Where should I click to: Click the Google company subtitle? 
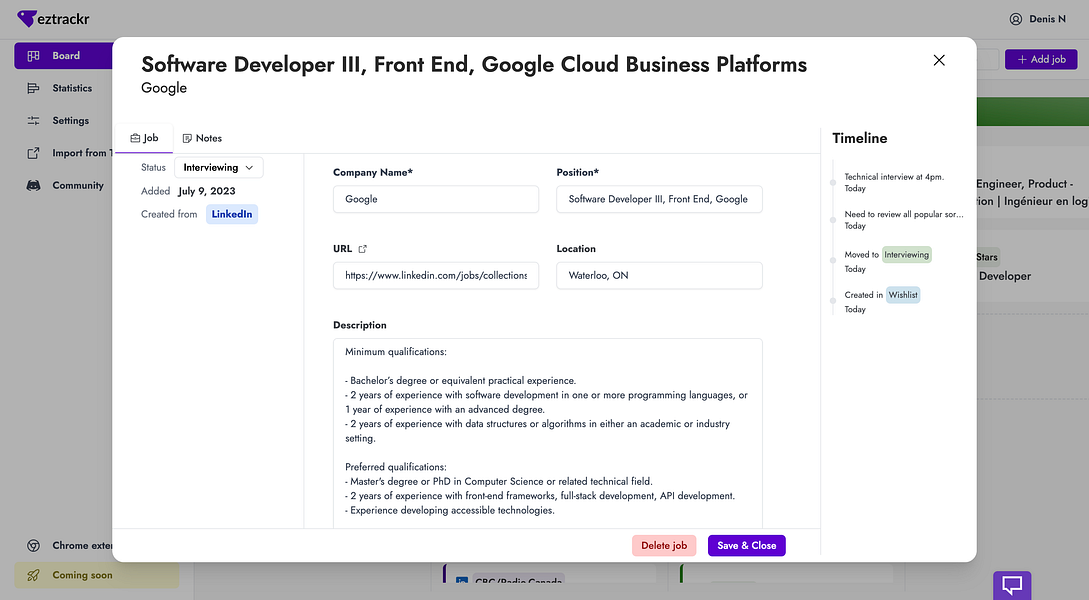click(x=164, y=88)
